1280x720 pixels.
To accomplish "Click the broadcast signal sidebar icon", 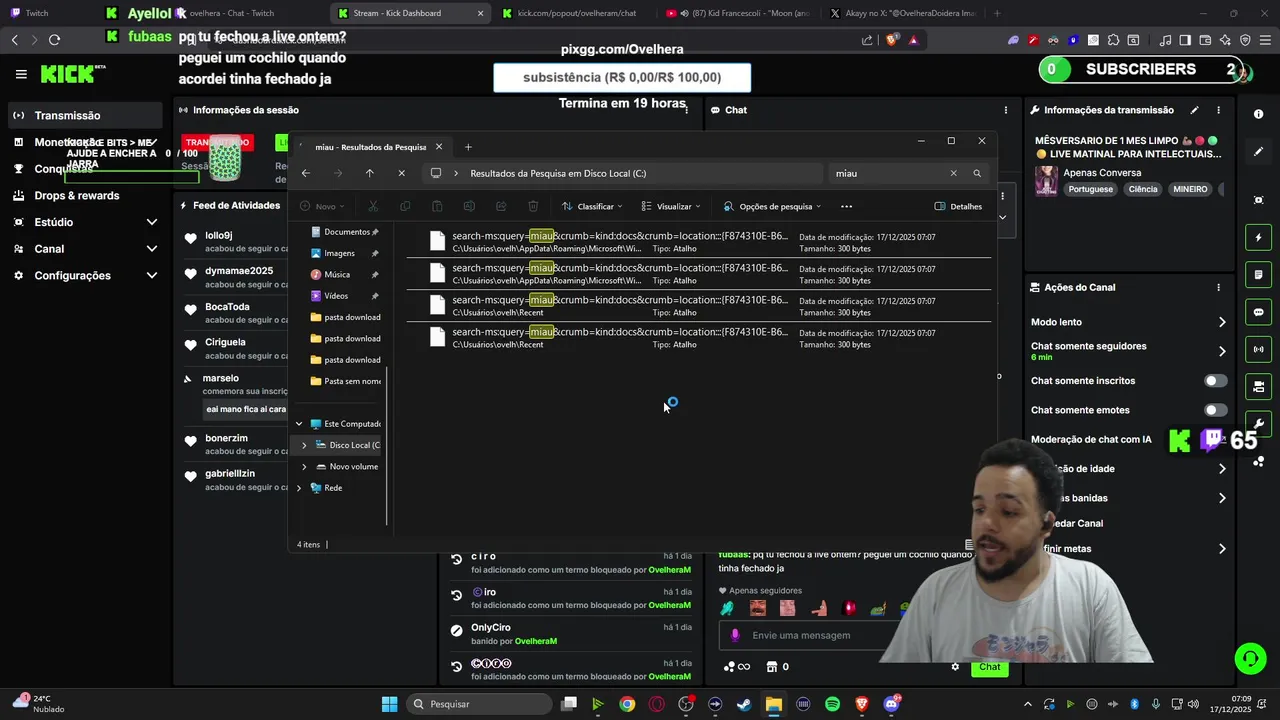I will click(x=1258, y=349).
